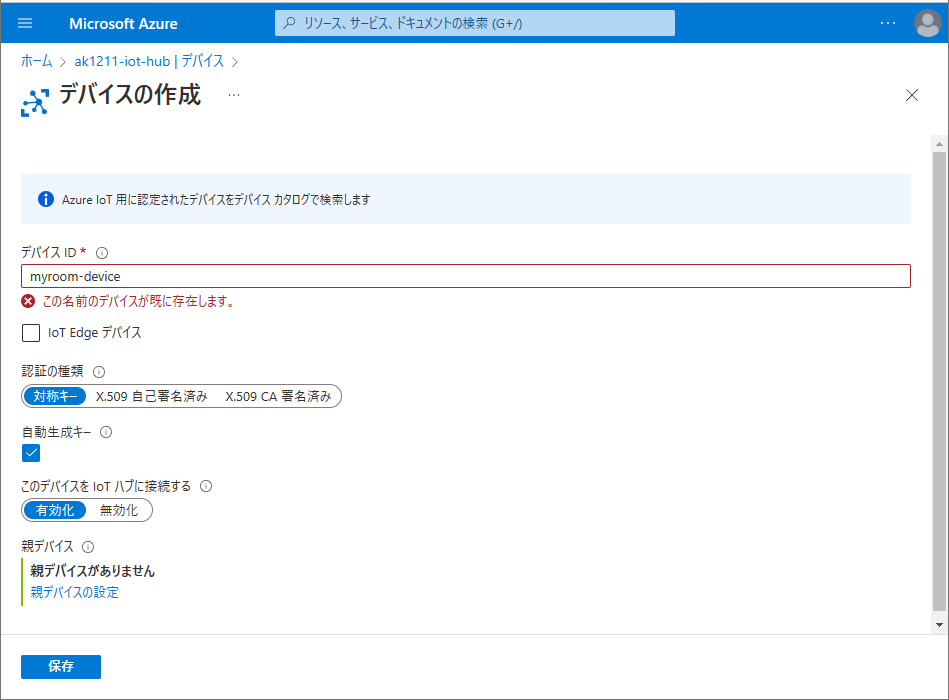Open the hamburger portal menu
This screenshot has height=700, width=949.
pos(25,23)
